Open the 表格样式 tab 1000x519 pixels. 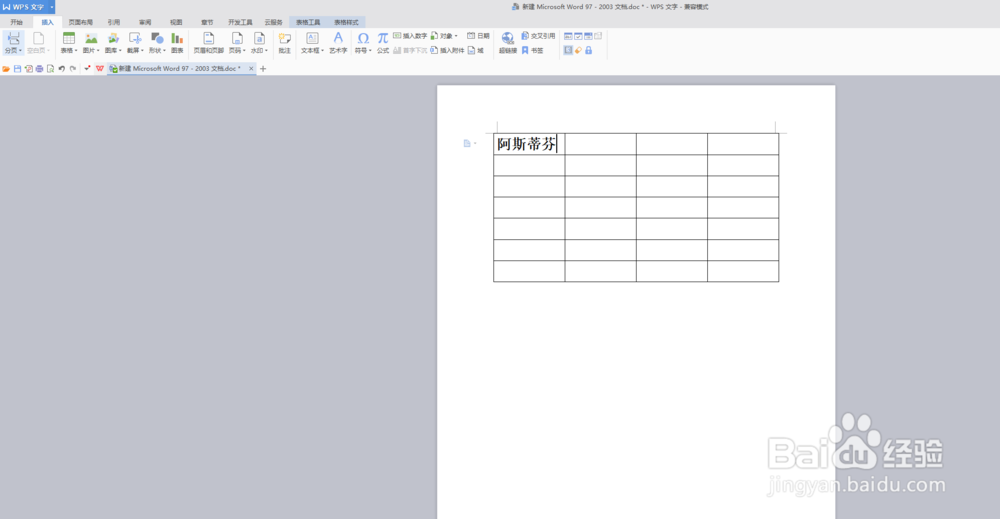[x=346, y=22]
